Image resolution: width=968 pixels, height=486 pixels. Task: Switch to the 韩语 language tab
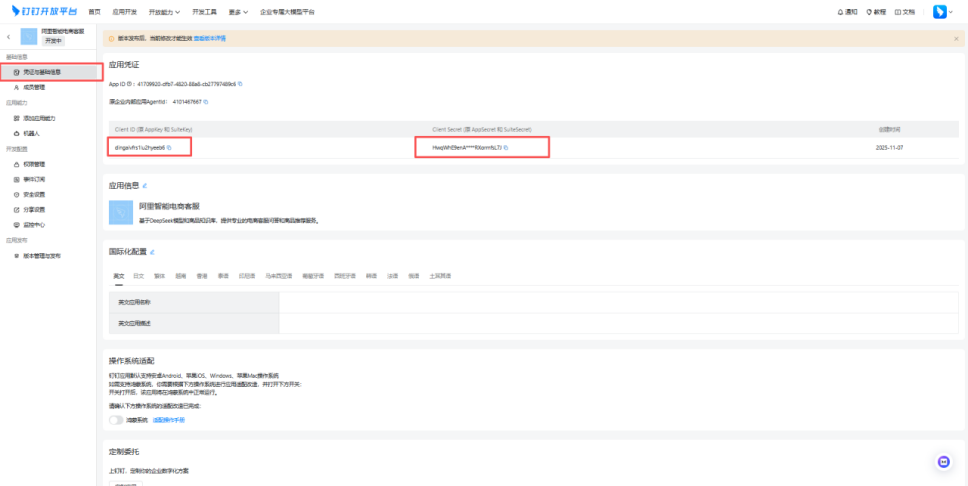tap(371, 276)
